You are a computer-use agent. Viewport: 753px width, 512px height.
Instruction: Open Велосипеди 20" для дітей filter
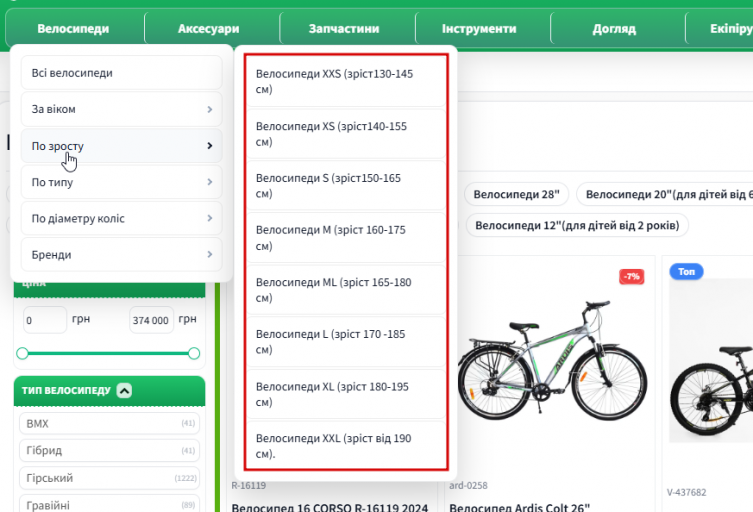coord(665,195)
